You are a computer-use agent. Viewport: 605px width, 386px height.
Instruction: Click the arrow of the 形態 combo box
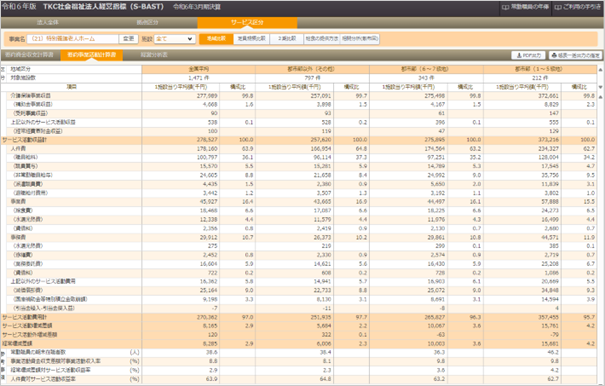click(x=190, y=39)
